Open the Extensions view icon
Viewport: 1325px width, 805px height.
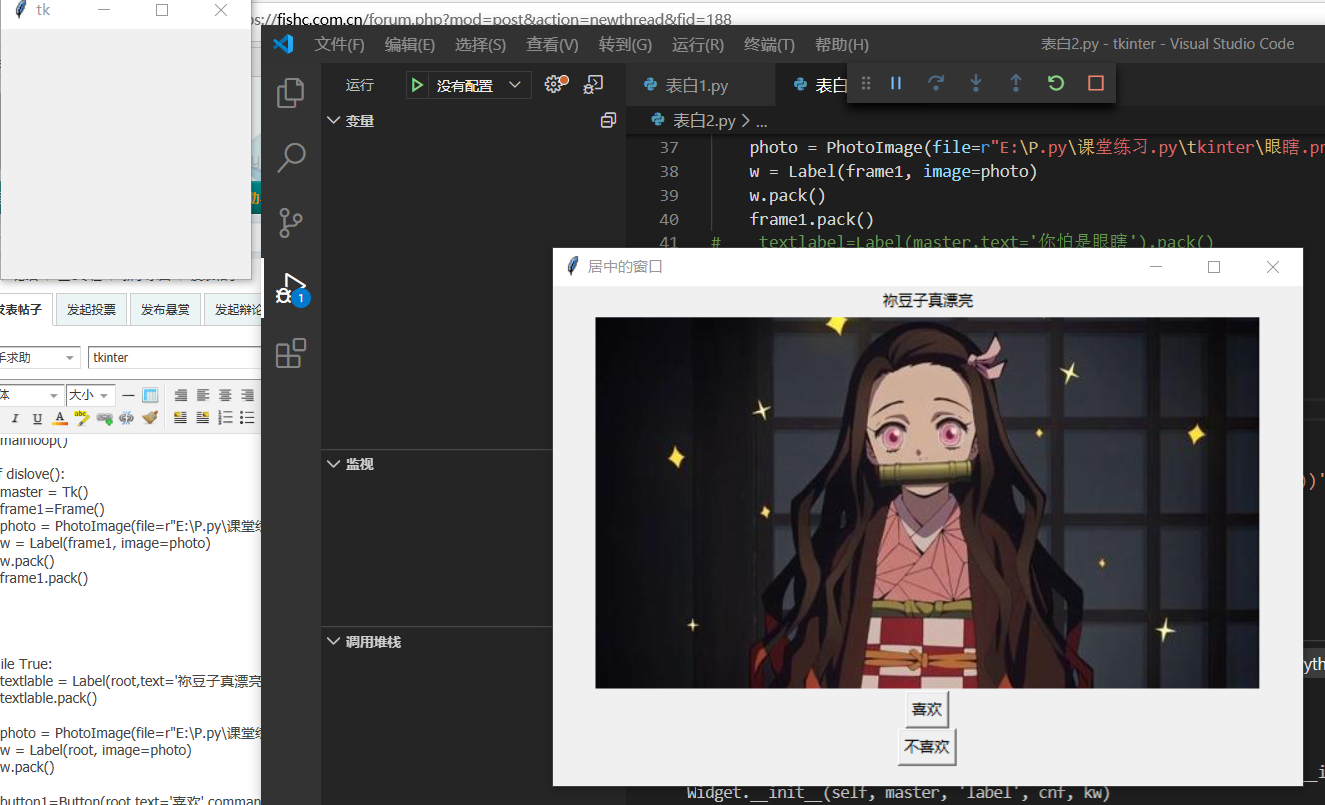(291, 353)
